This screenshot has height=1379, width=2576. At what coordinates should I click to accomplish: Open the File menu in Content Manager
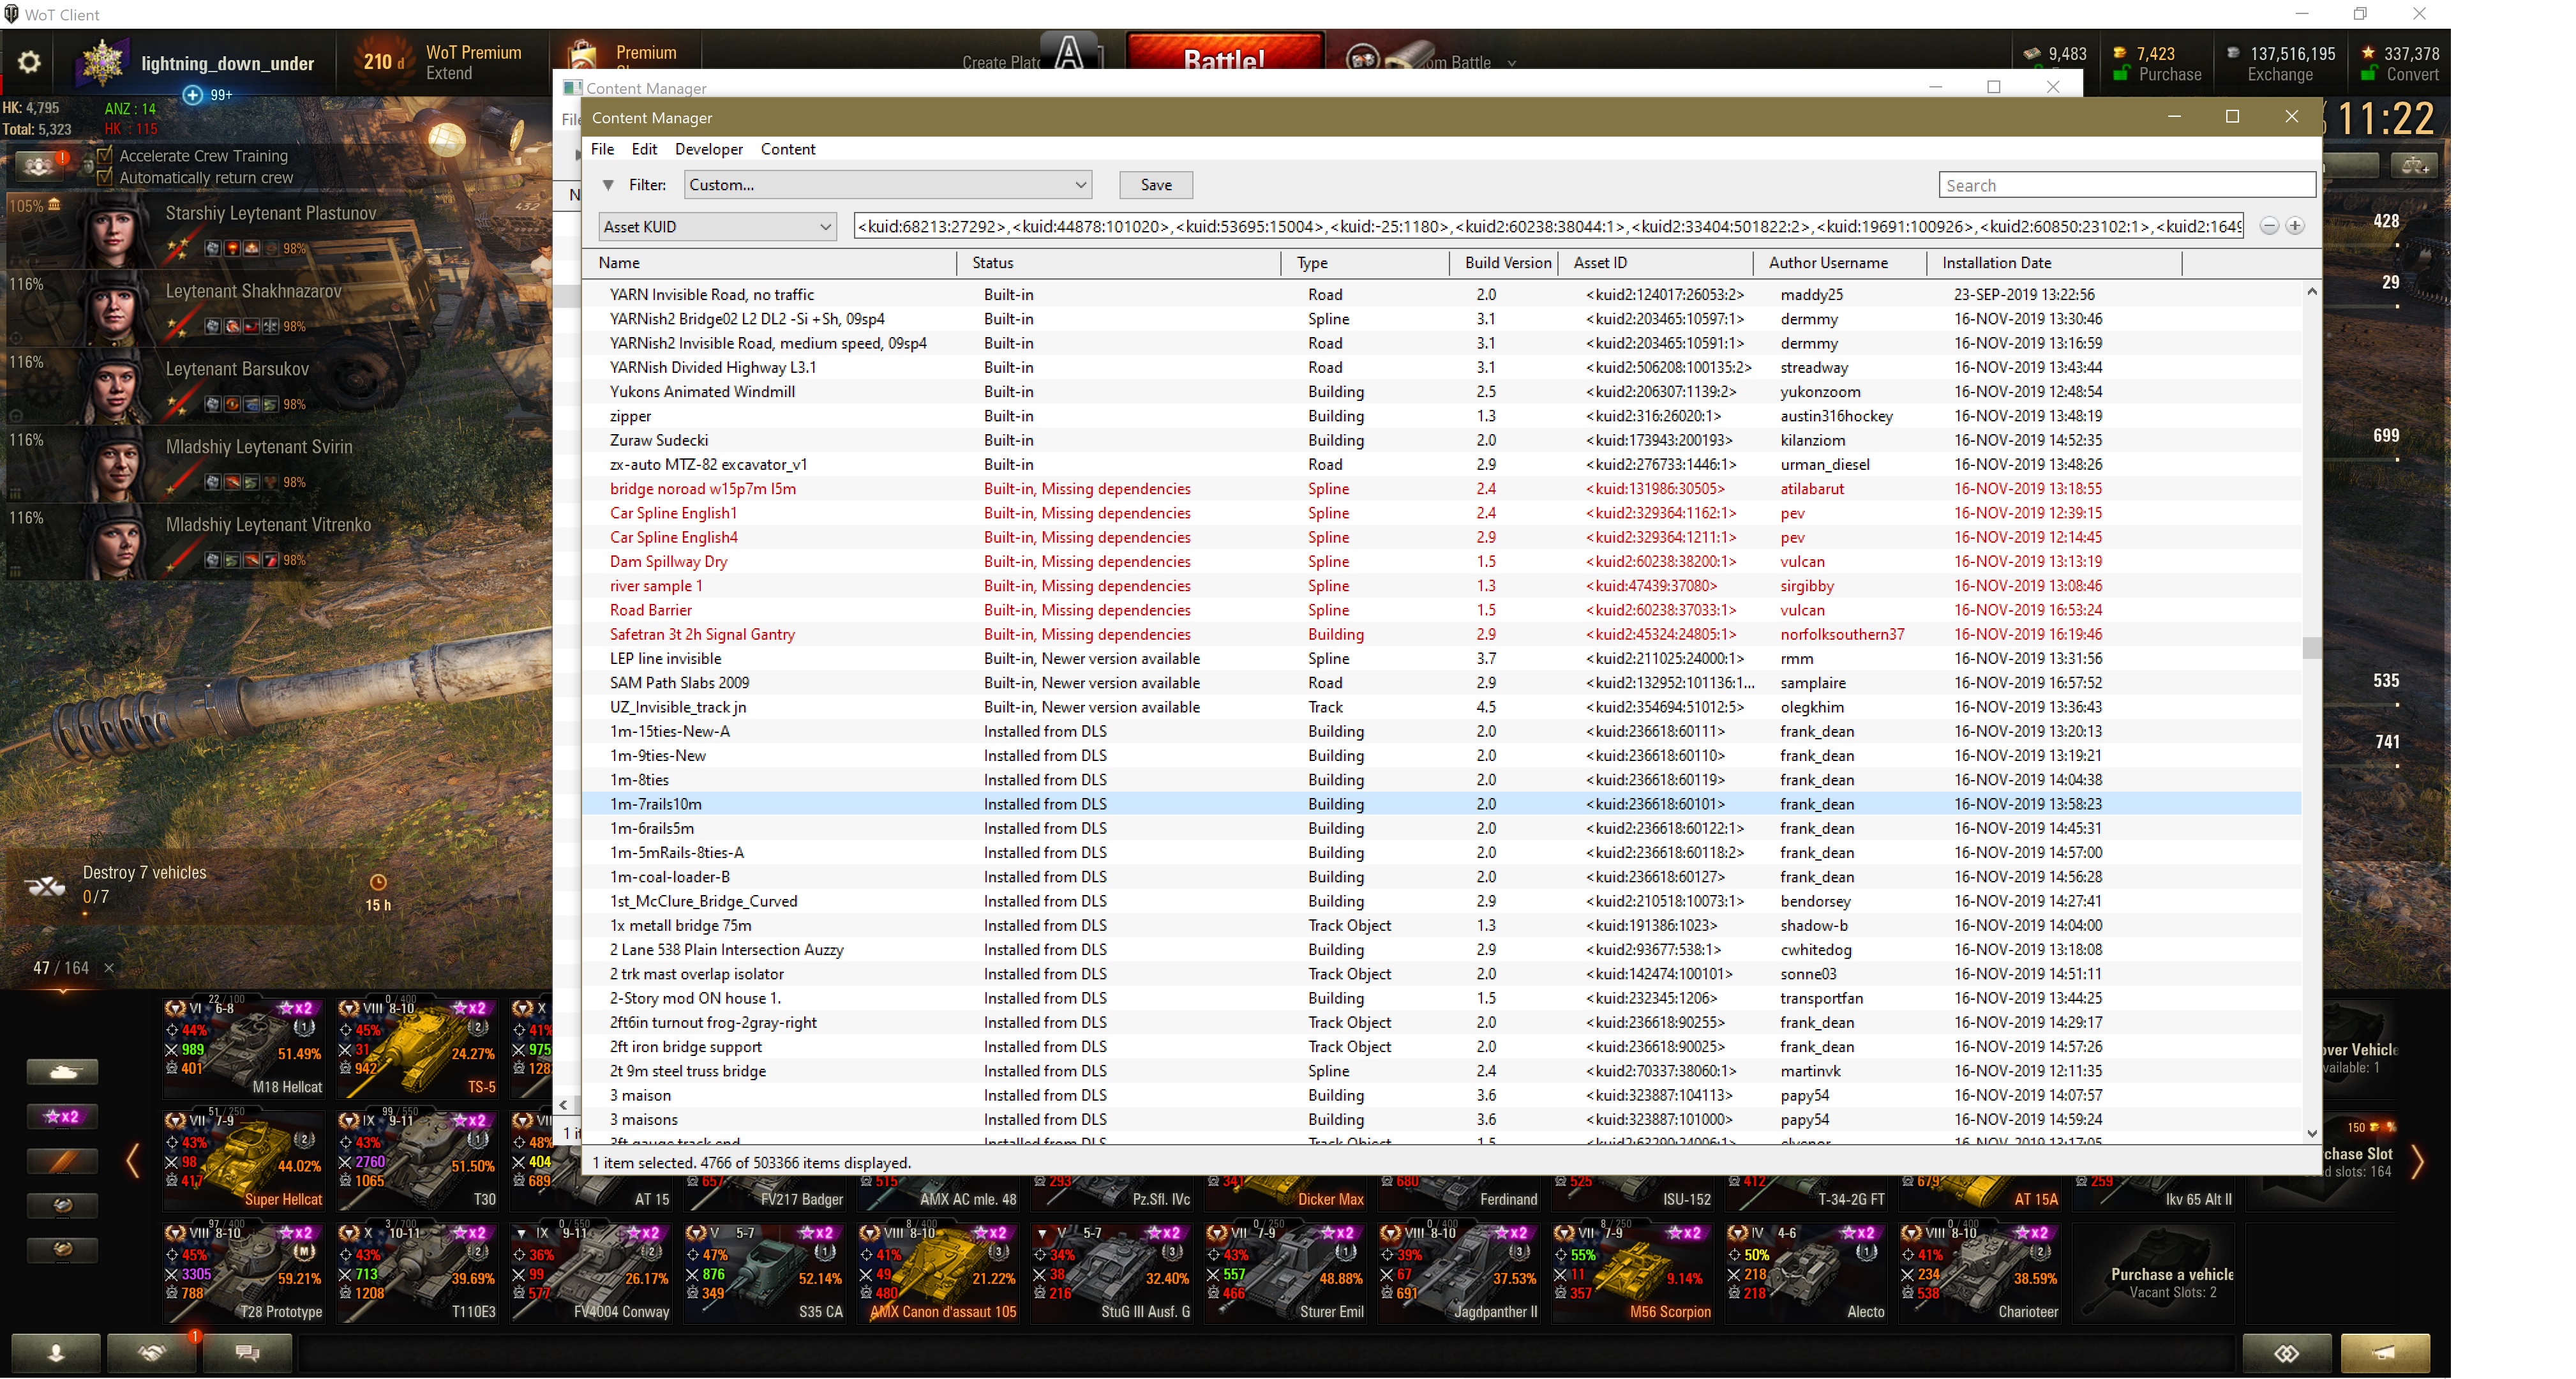(603, 149)
